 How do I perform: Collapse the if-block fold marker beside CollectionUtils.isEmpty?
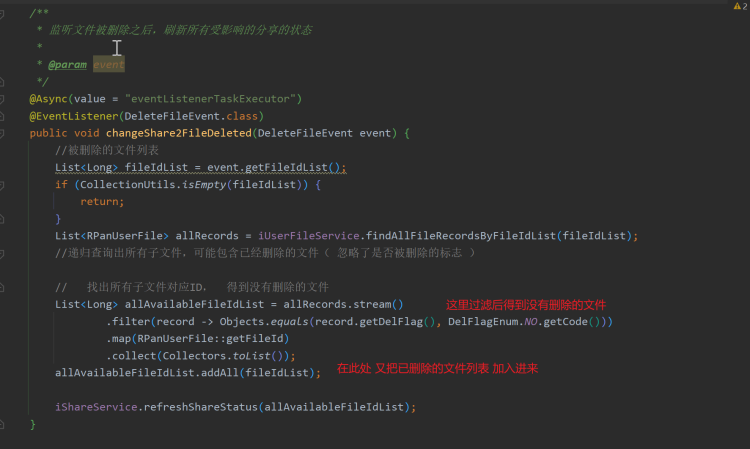(2, 185)
